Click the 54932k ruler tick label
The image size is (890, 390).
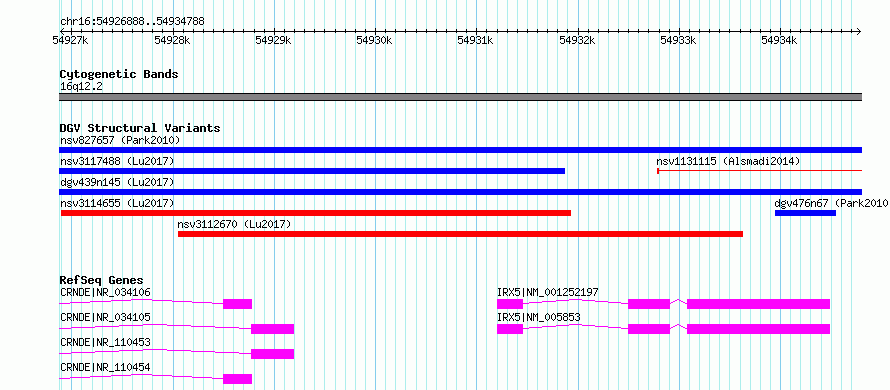coord(577,40)
